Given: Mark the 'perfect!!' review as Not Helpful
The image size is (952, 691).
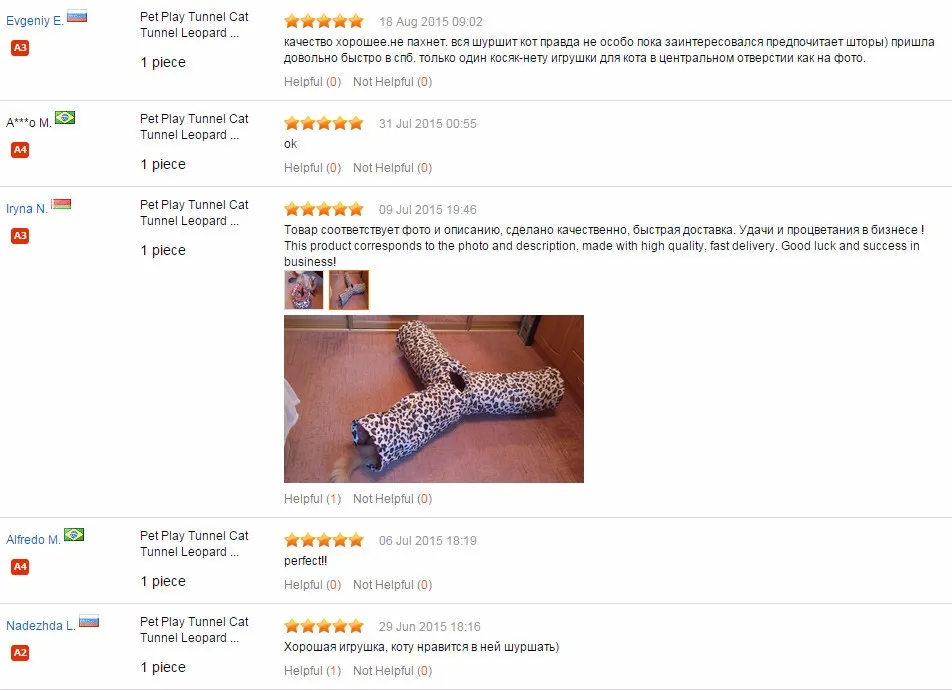Looking at the screenshot, I should (x=393, y=585).
